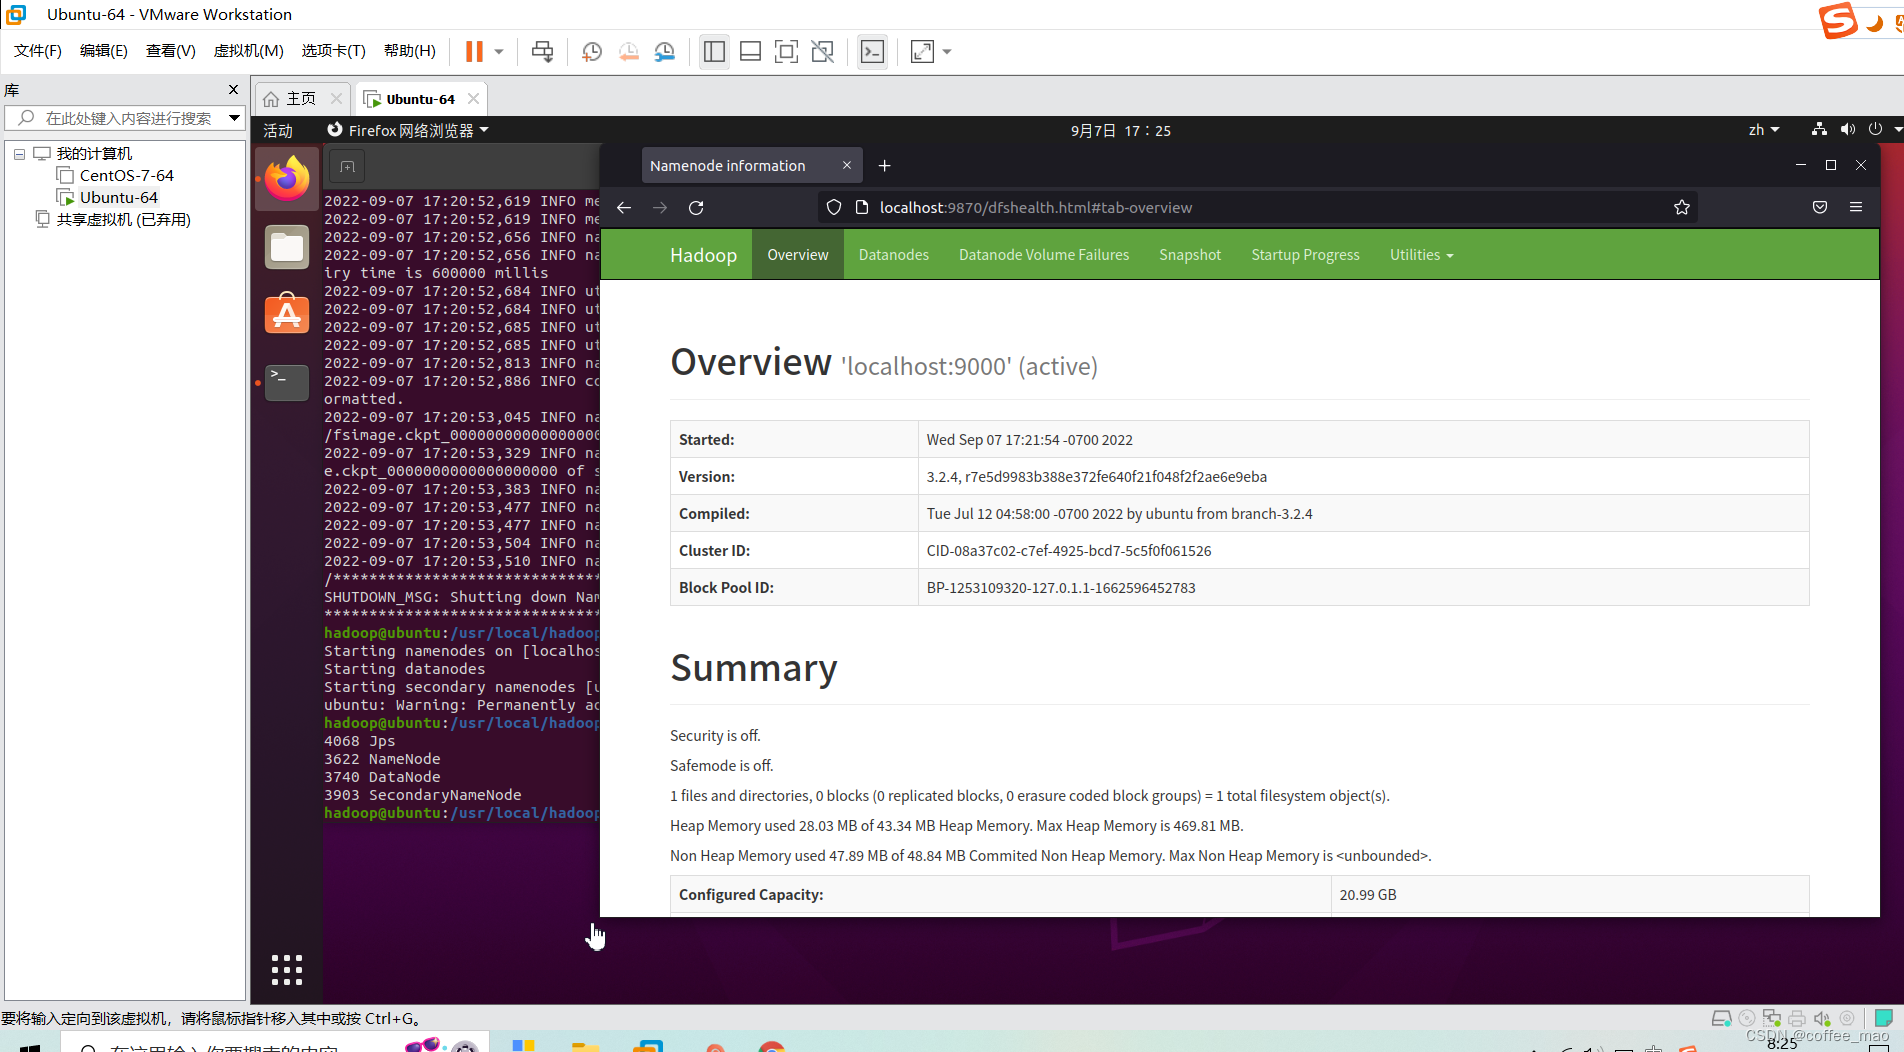1904x1052 pixels.
Task: Close the 库 library panel
Action: (x=233, y=90)
